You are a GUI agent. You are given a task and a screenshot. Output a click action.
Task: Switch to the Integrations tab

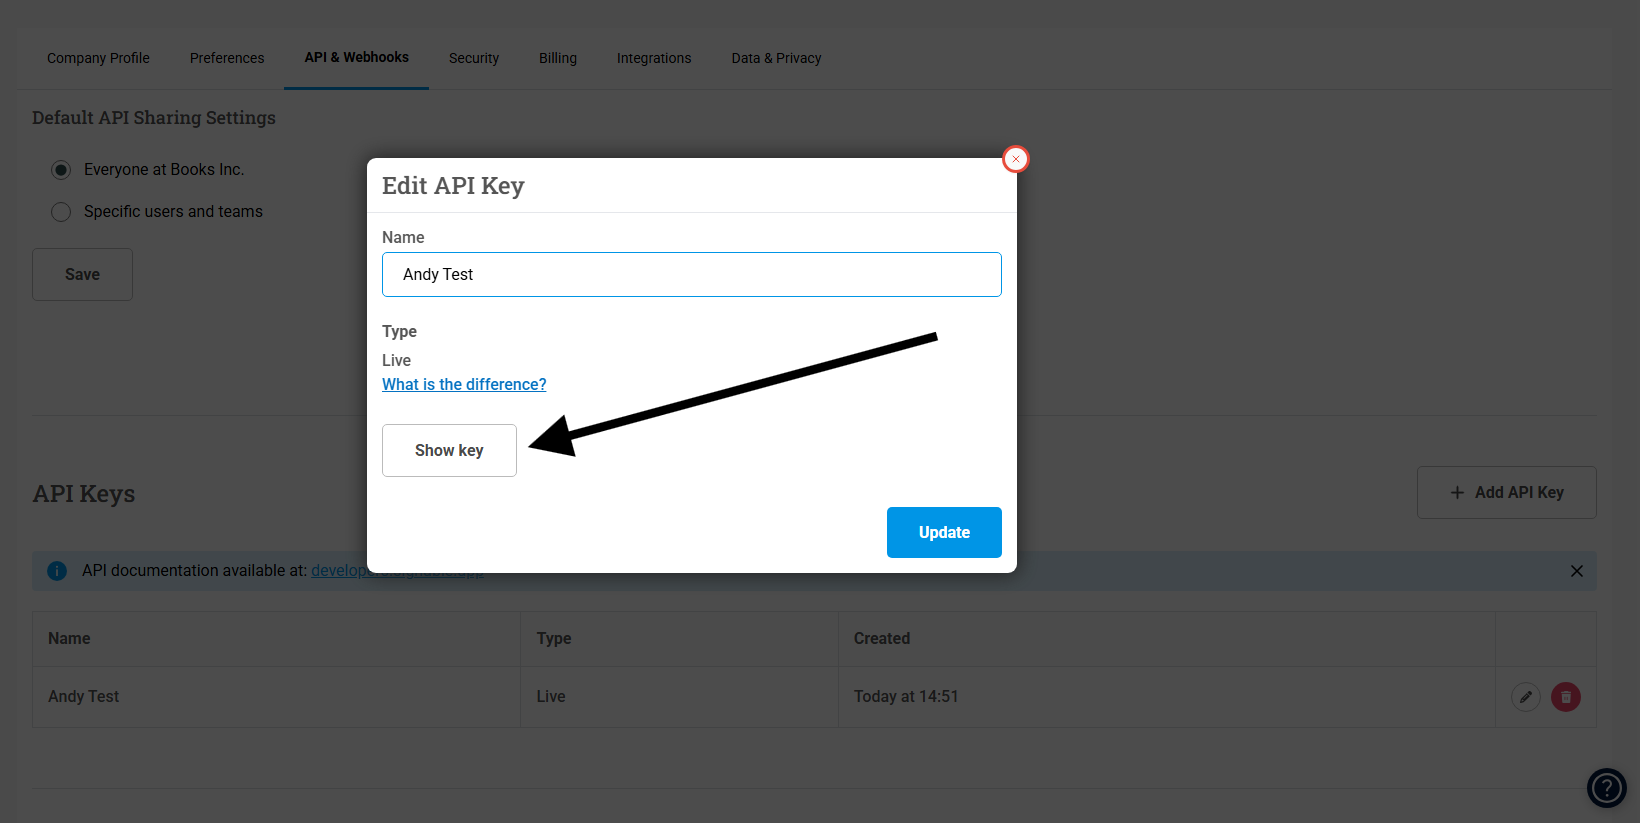pos(654,58)
